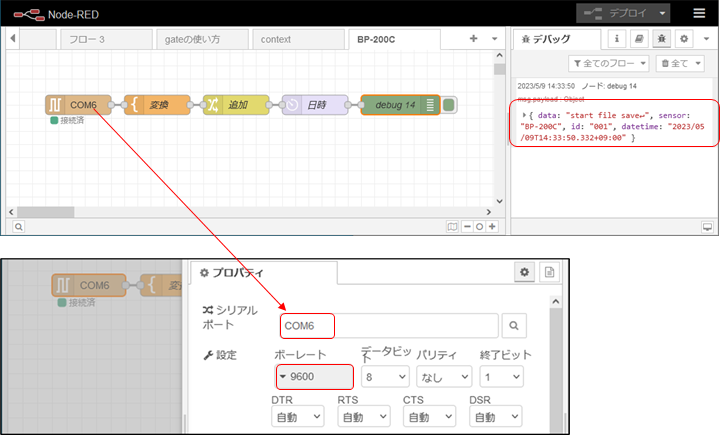
Task: Switch to the gateの使い方 flow tab
Action: pos(194,39)
